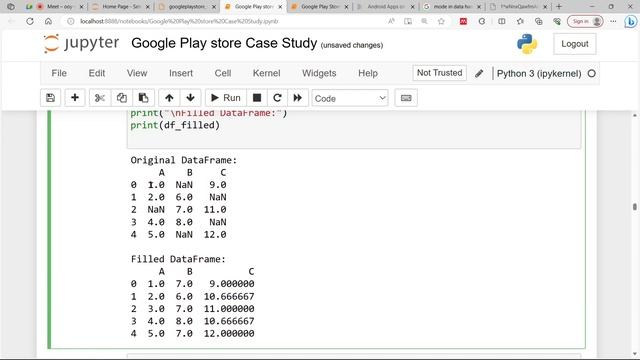The width and height of the screenshot is (640, 360).
Task: Click the unsaved changes status text
Action: (x=352, y=45)
